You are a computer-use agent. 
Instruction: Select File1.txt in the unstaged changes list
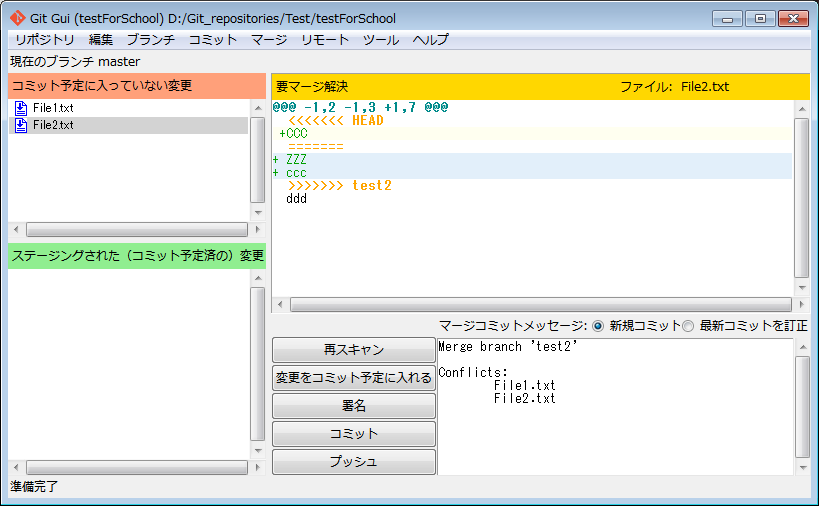coord(53,108)
